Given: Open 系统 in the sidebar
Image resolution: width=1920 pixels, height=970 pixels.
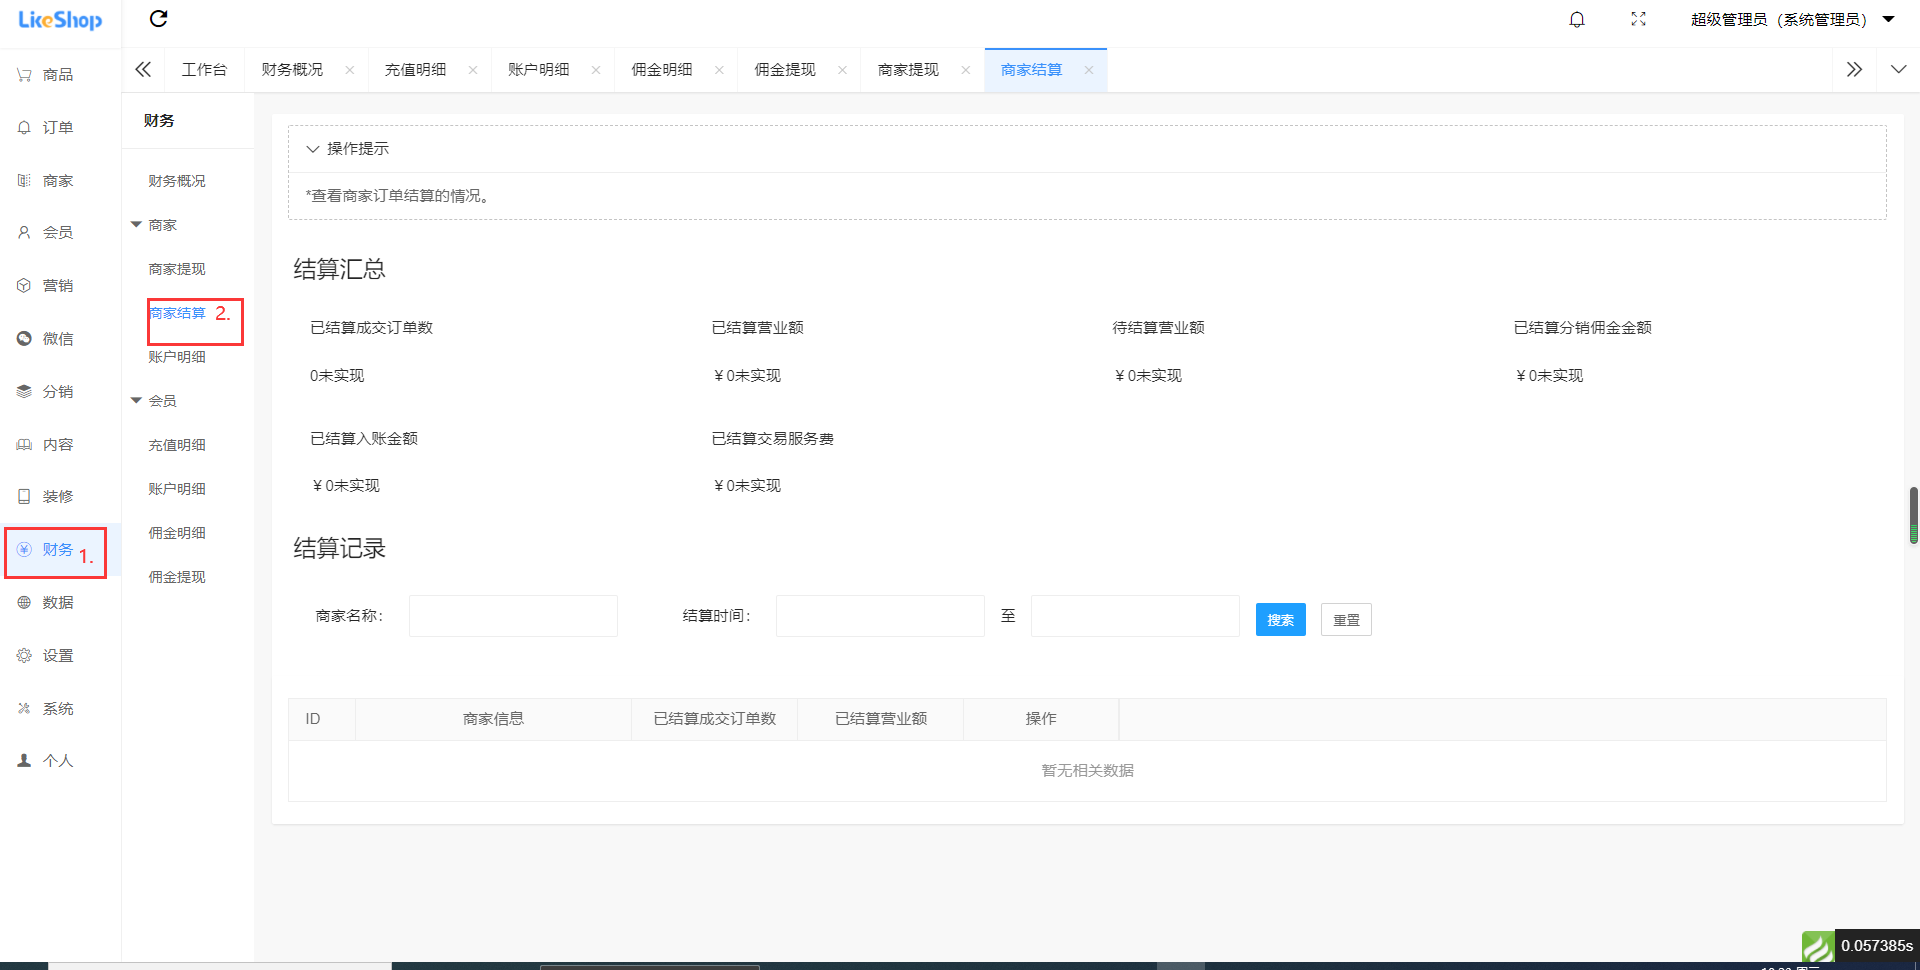Looking at the screenshot, I should tap(58, 709).
